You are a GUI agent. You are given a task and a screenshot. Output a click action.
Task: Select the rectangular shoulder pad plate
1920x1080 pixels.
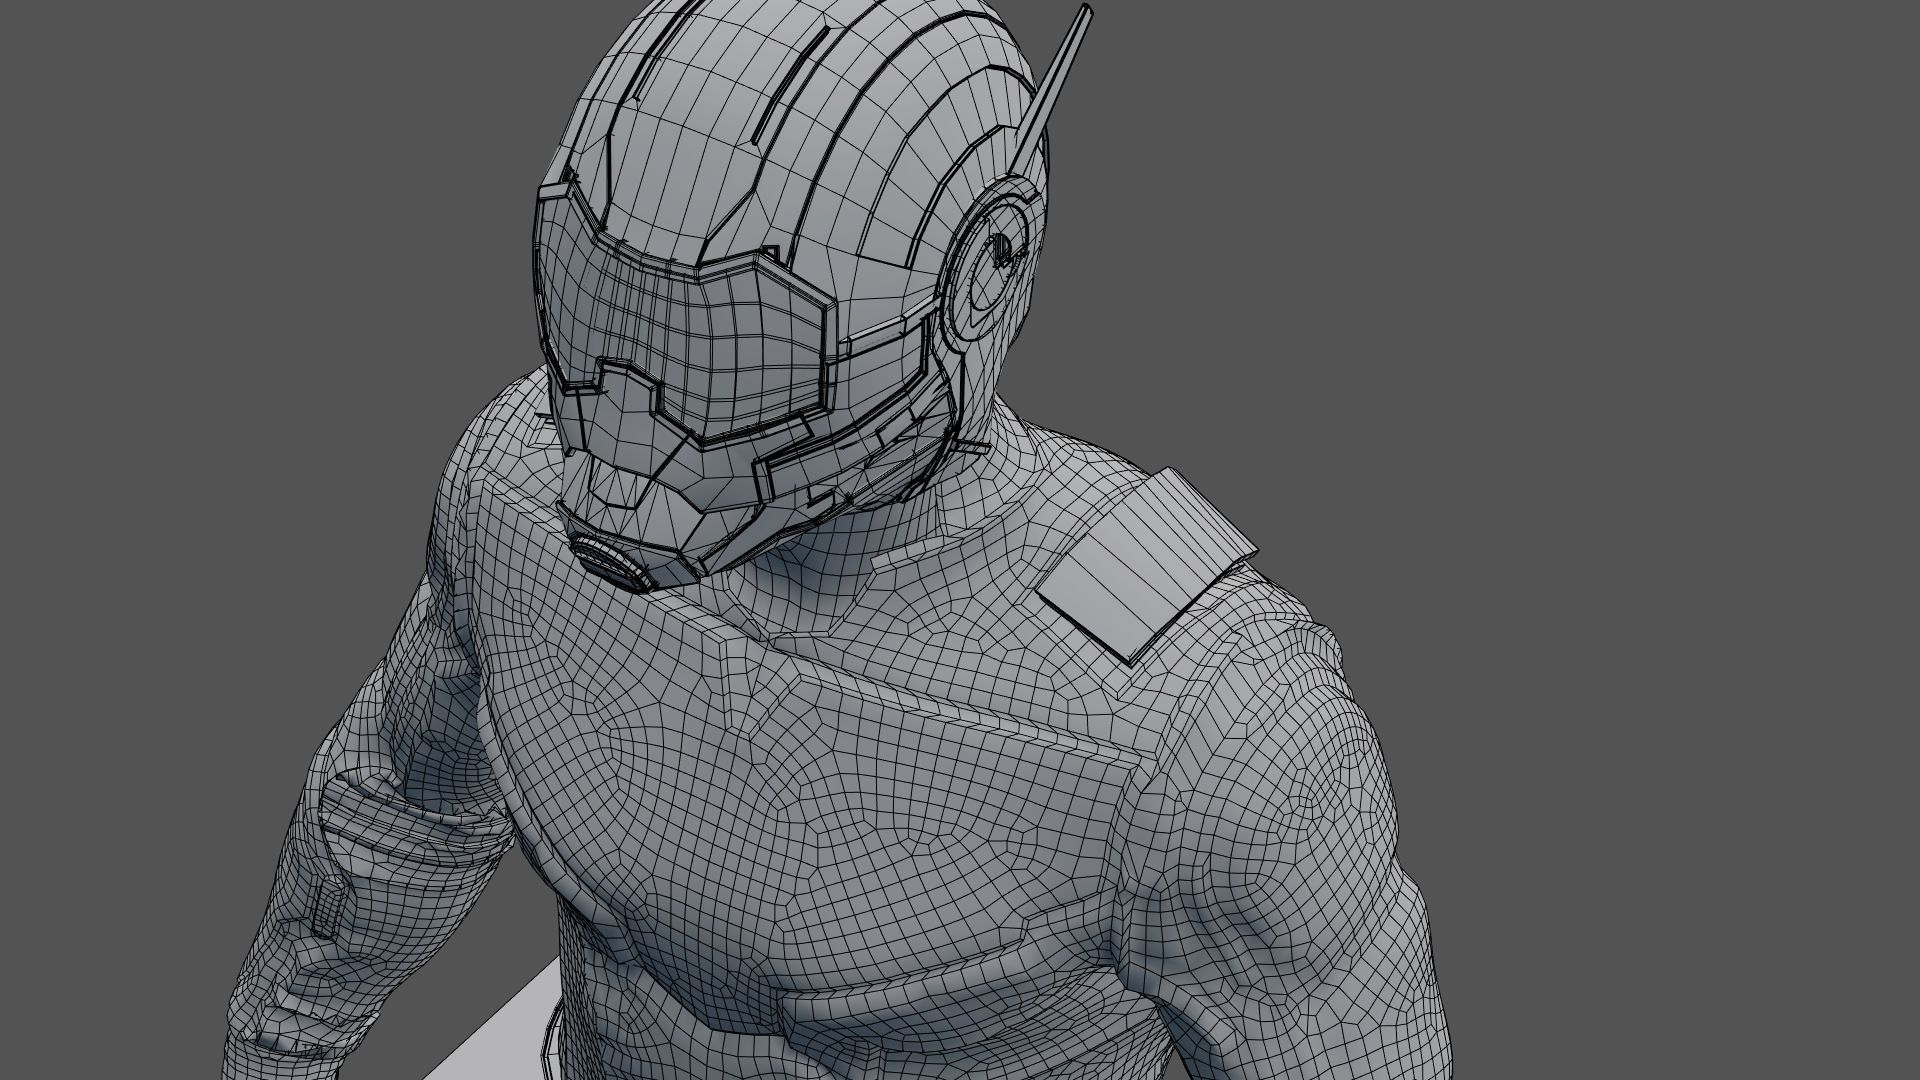coord(1145,565)
